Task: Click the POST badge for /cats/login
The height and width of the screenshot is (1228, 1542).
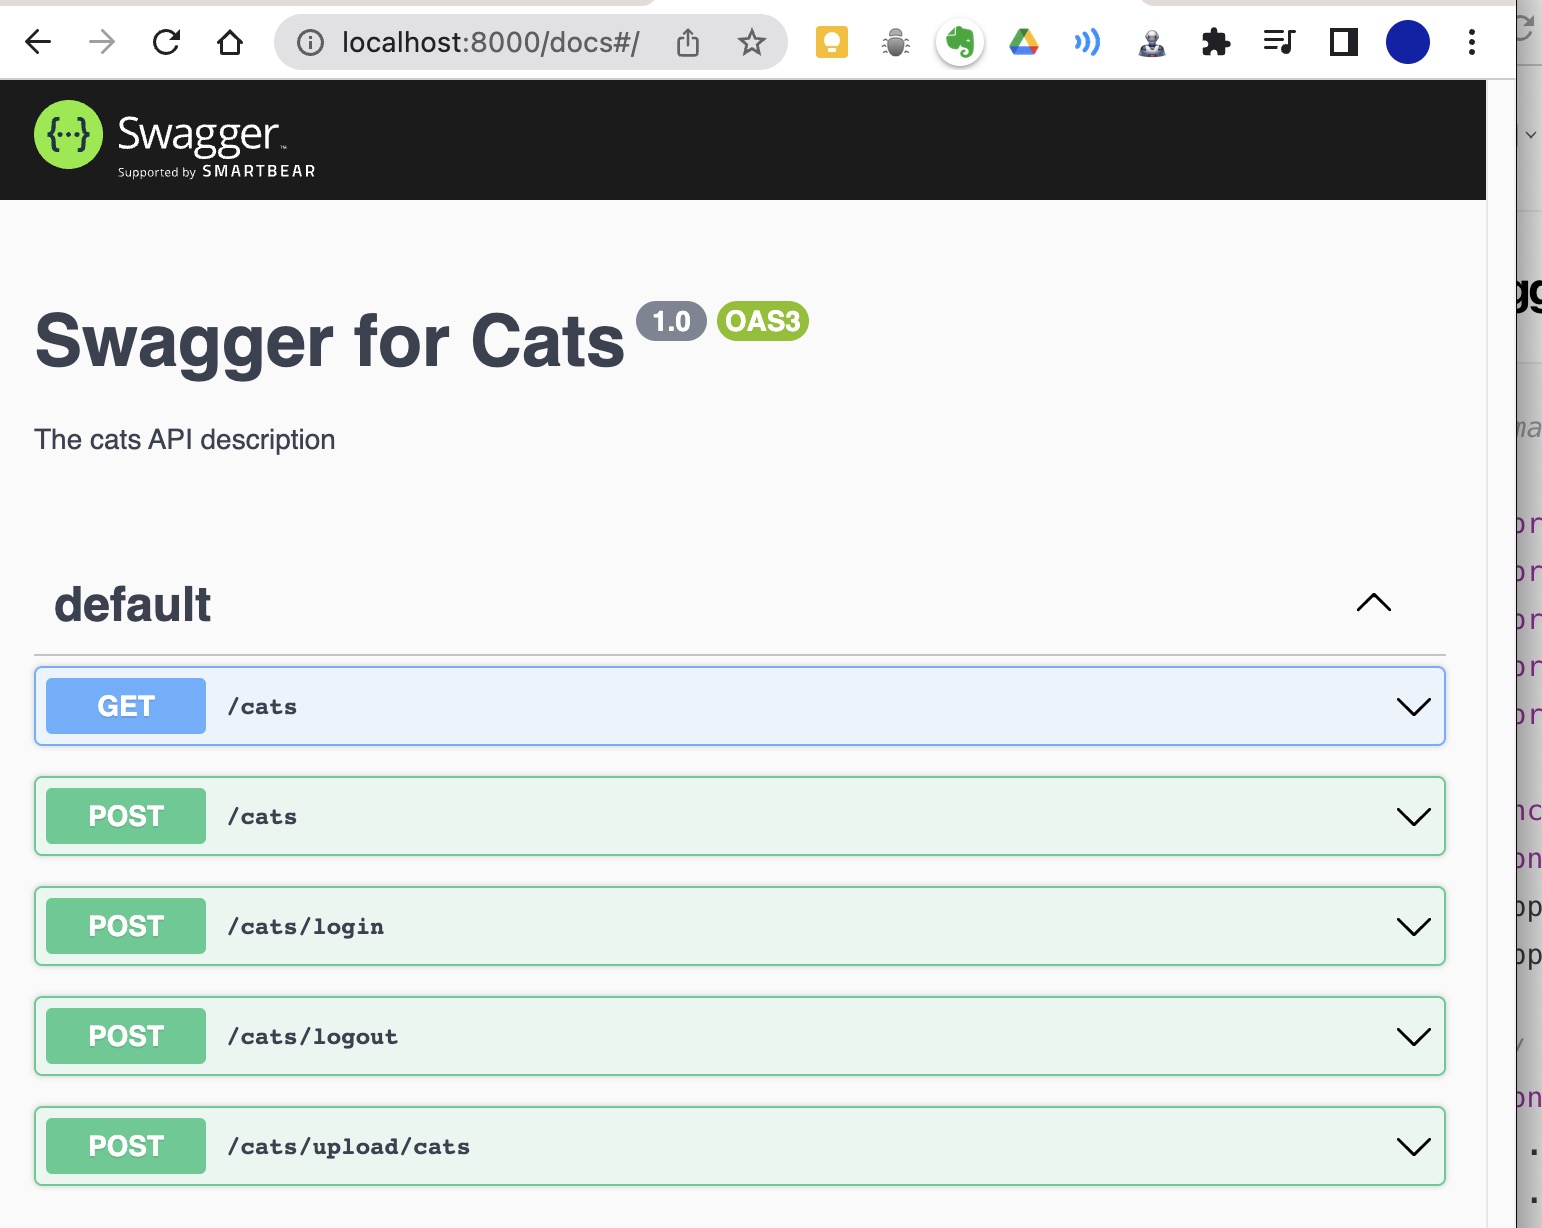Action: click(126, 926)
